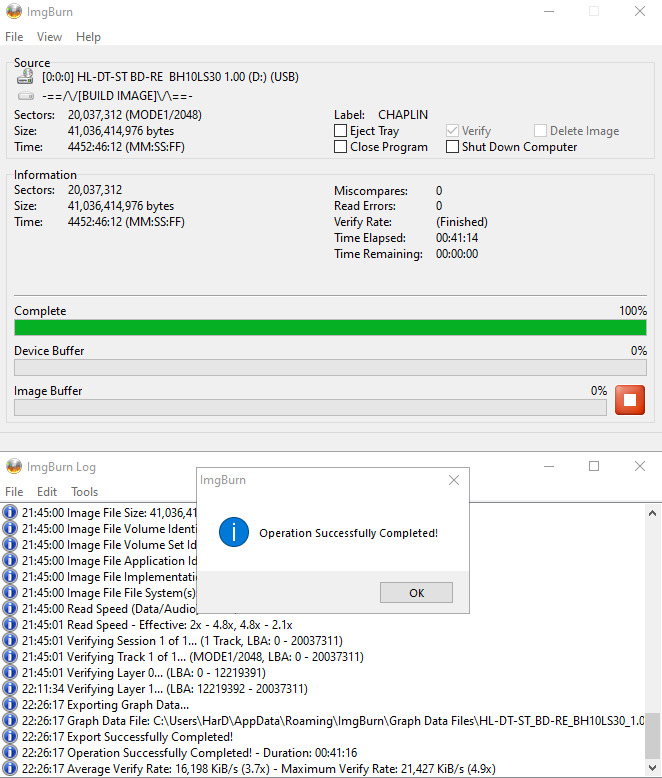Click info icon beside Verifying Session 1

9,640
